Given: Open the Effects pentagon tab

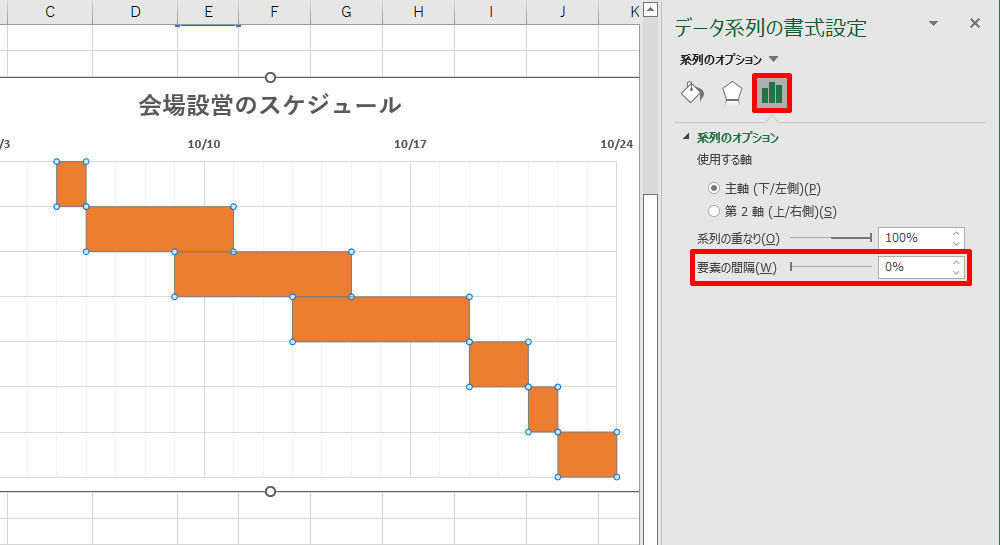Looking at the screenshot, I should 732,93.
